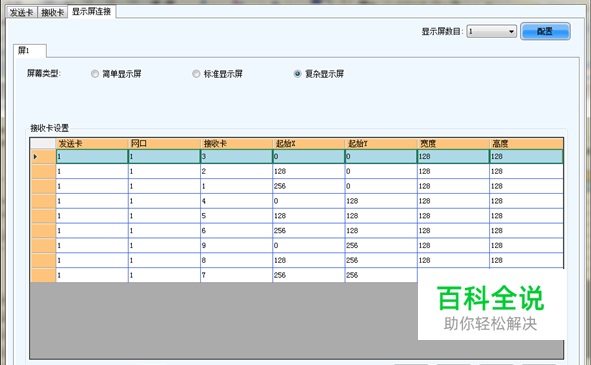Screen dimensions: 591x365
Task: Click the 起始Y cell 0 in the highlighted row
Action: [x=381, y=156]
